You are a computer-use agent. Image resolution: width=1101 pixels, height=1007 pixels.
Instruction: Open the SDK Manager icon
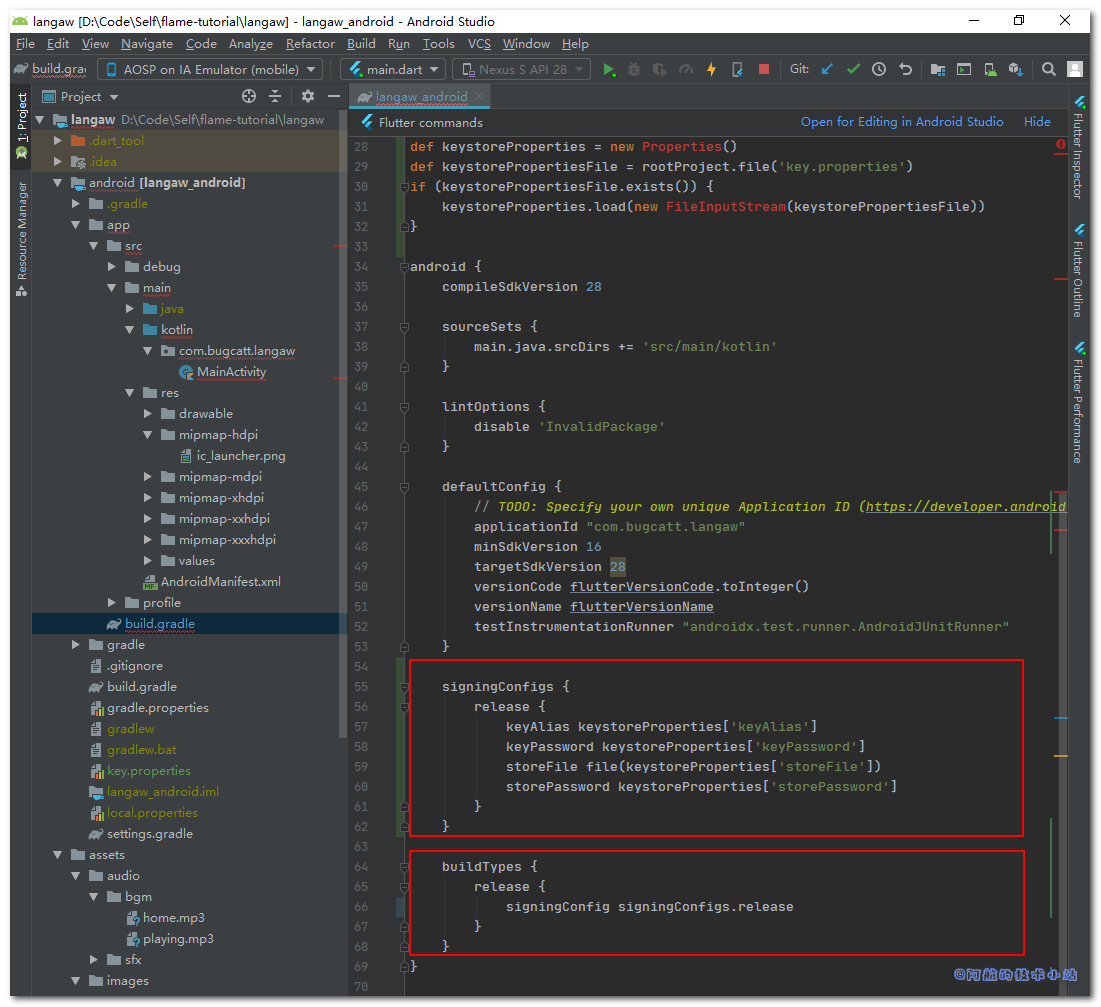[x=1016, y=69]
